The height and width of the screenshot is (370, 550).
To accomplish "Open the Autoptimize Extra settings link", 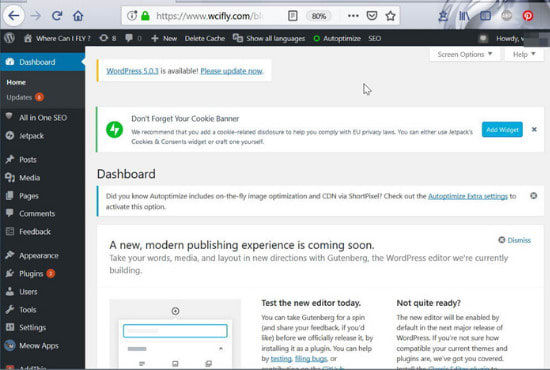I will coord(468,196).
